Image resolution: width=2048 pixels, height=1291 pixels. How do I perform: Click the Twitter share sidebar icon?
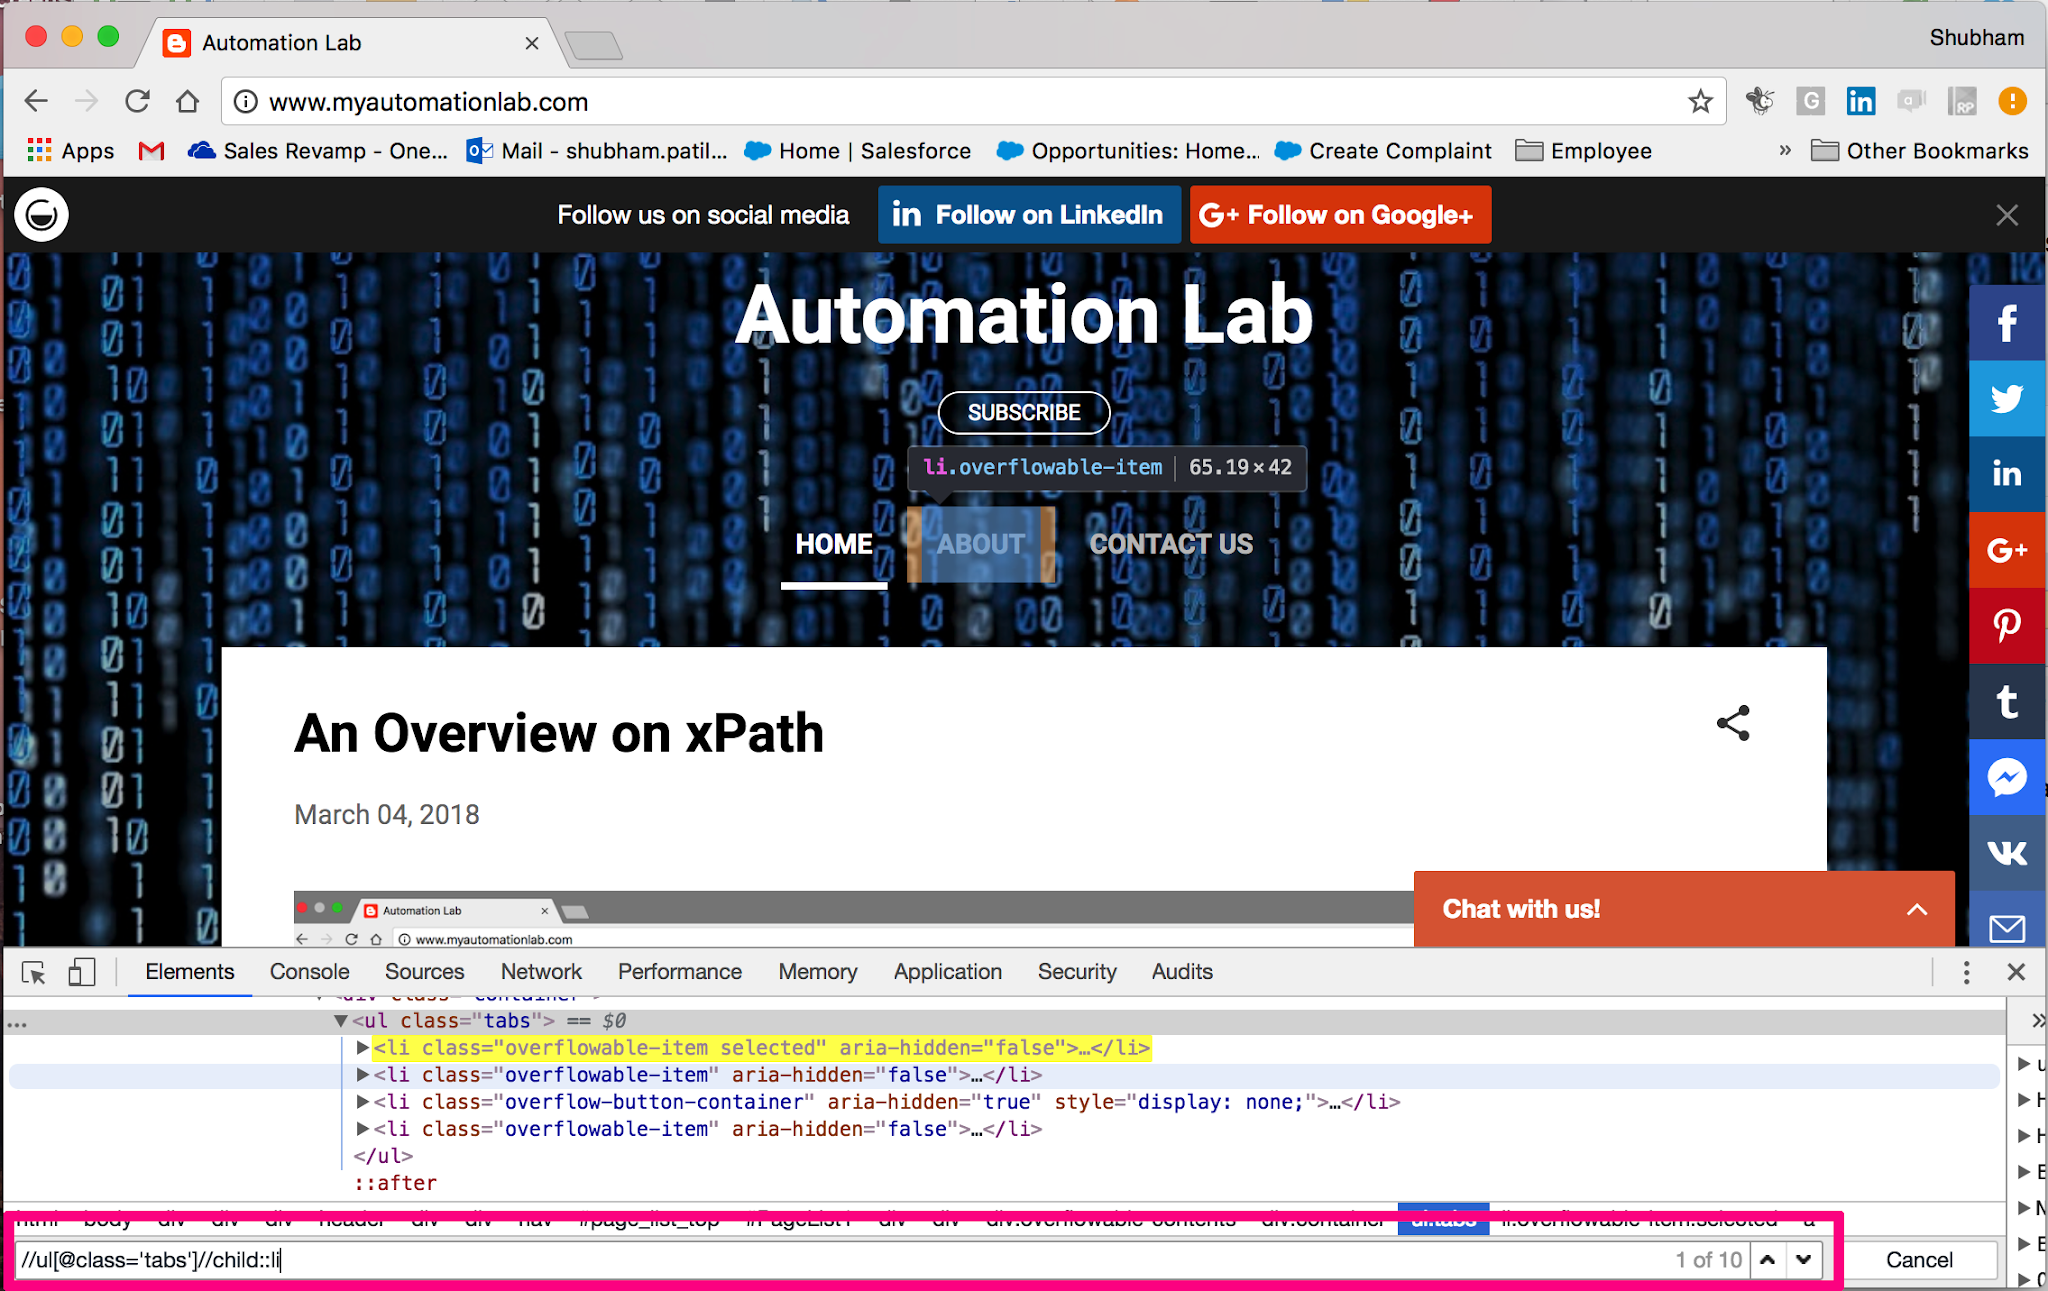coord(2007,398)
